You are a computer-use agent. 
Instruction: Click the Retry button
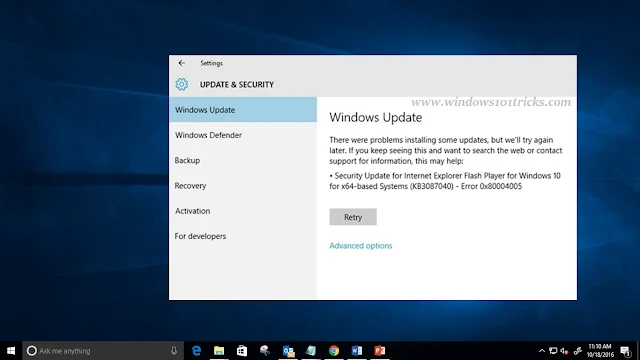coord(353,217)
